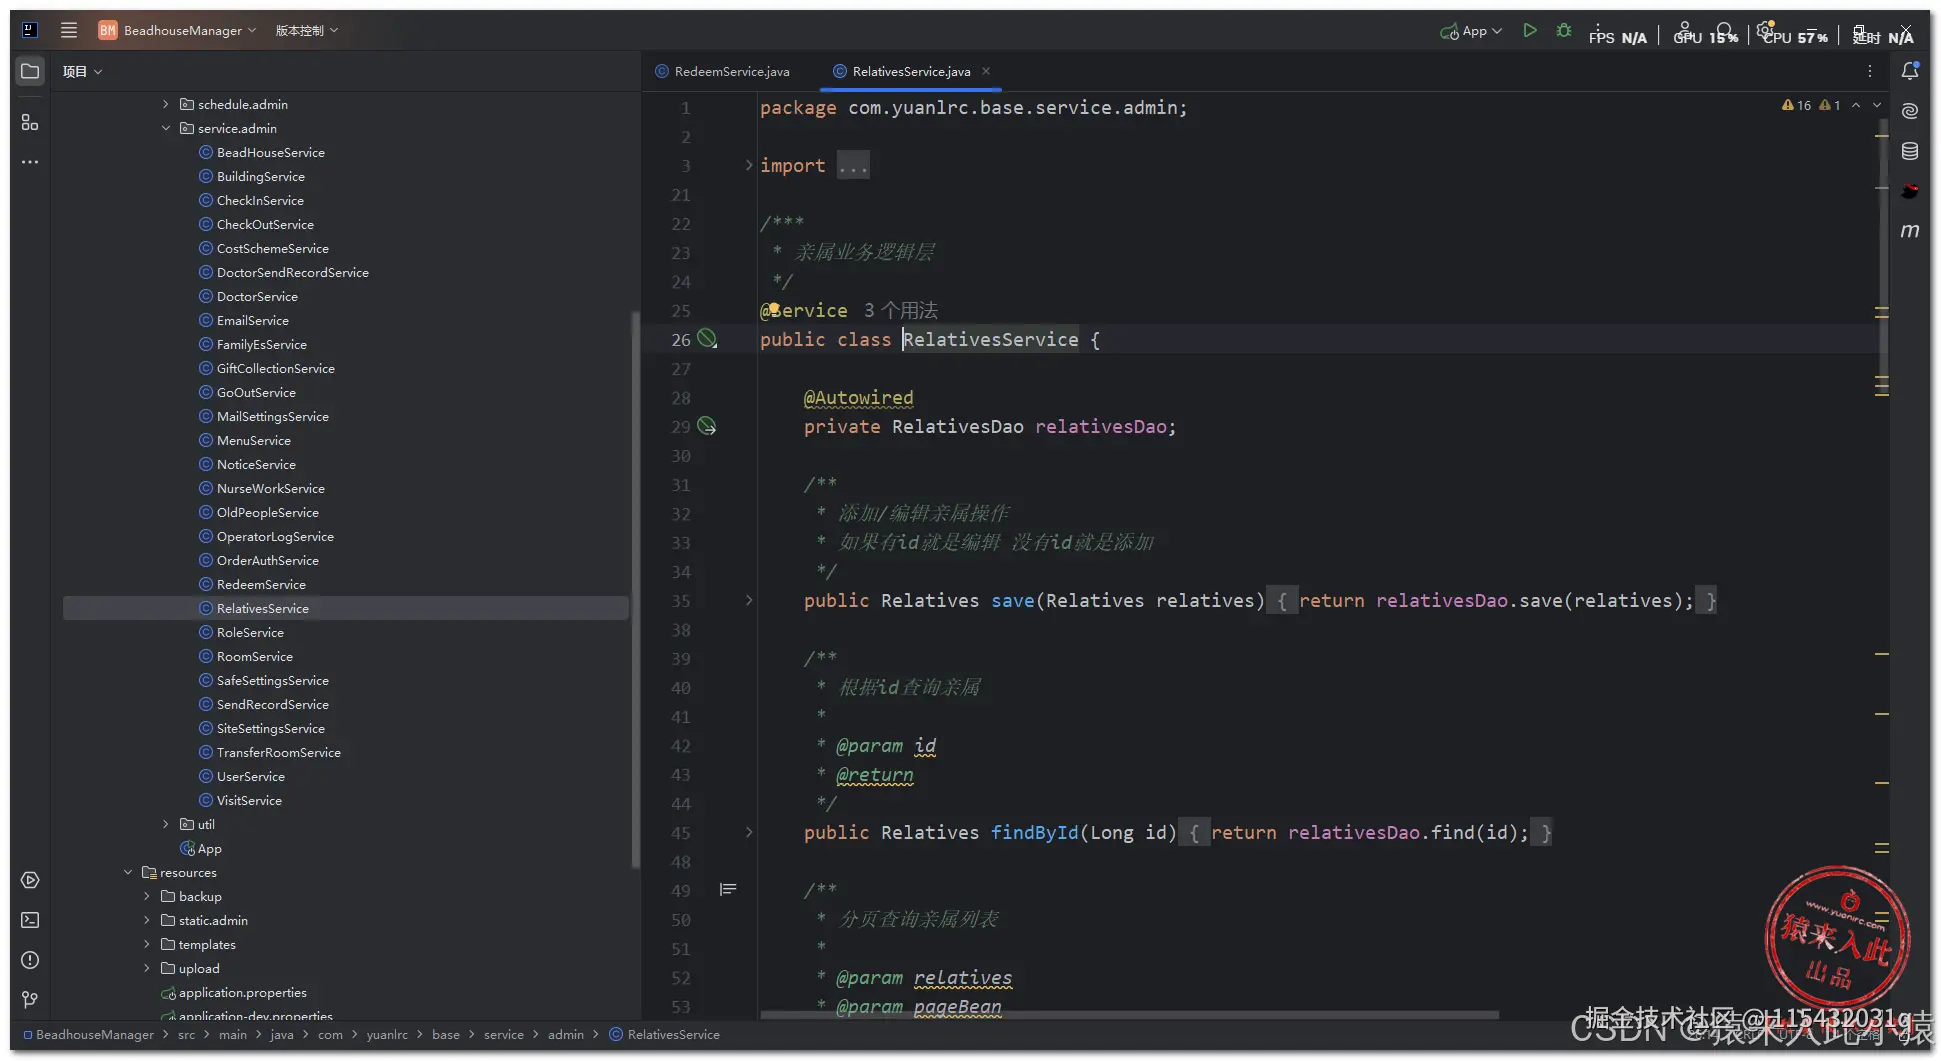Select the RelativesService.java tab
The width and height of the screenshot is (1941, 1061).
[911, 71]
